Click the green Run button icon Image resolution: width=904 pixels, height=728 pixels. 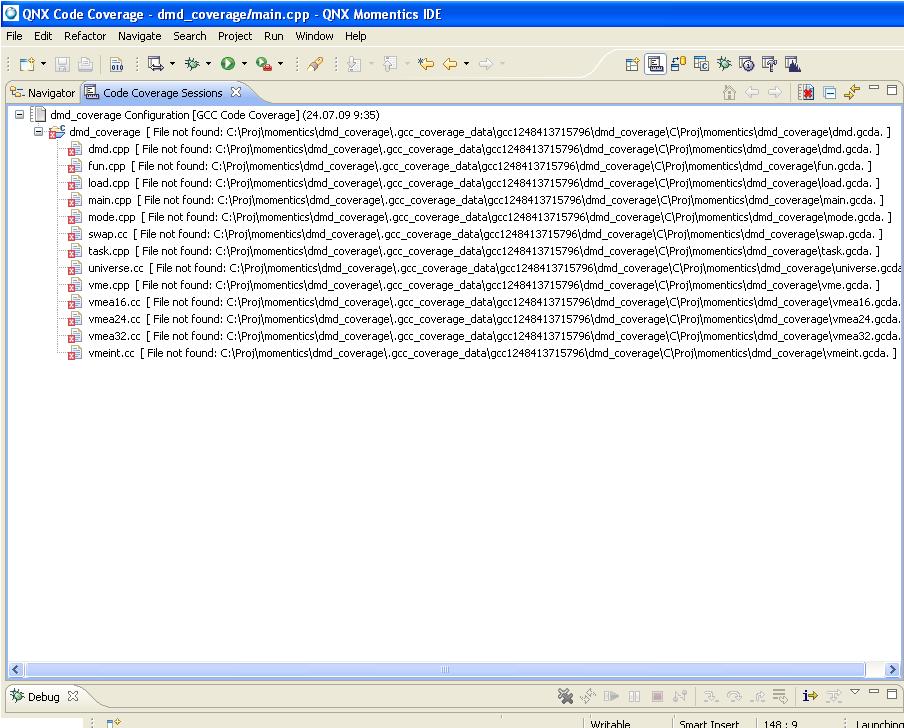tap(228, 64)
